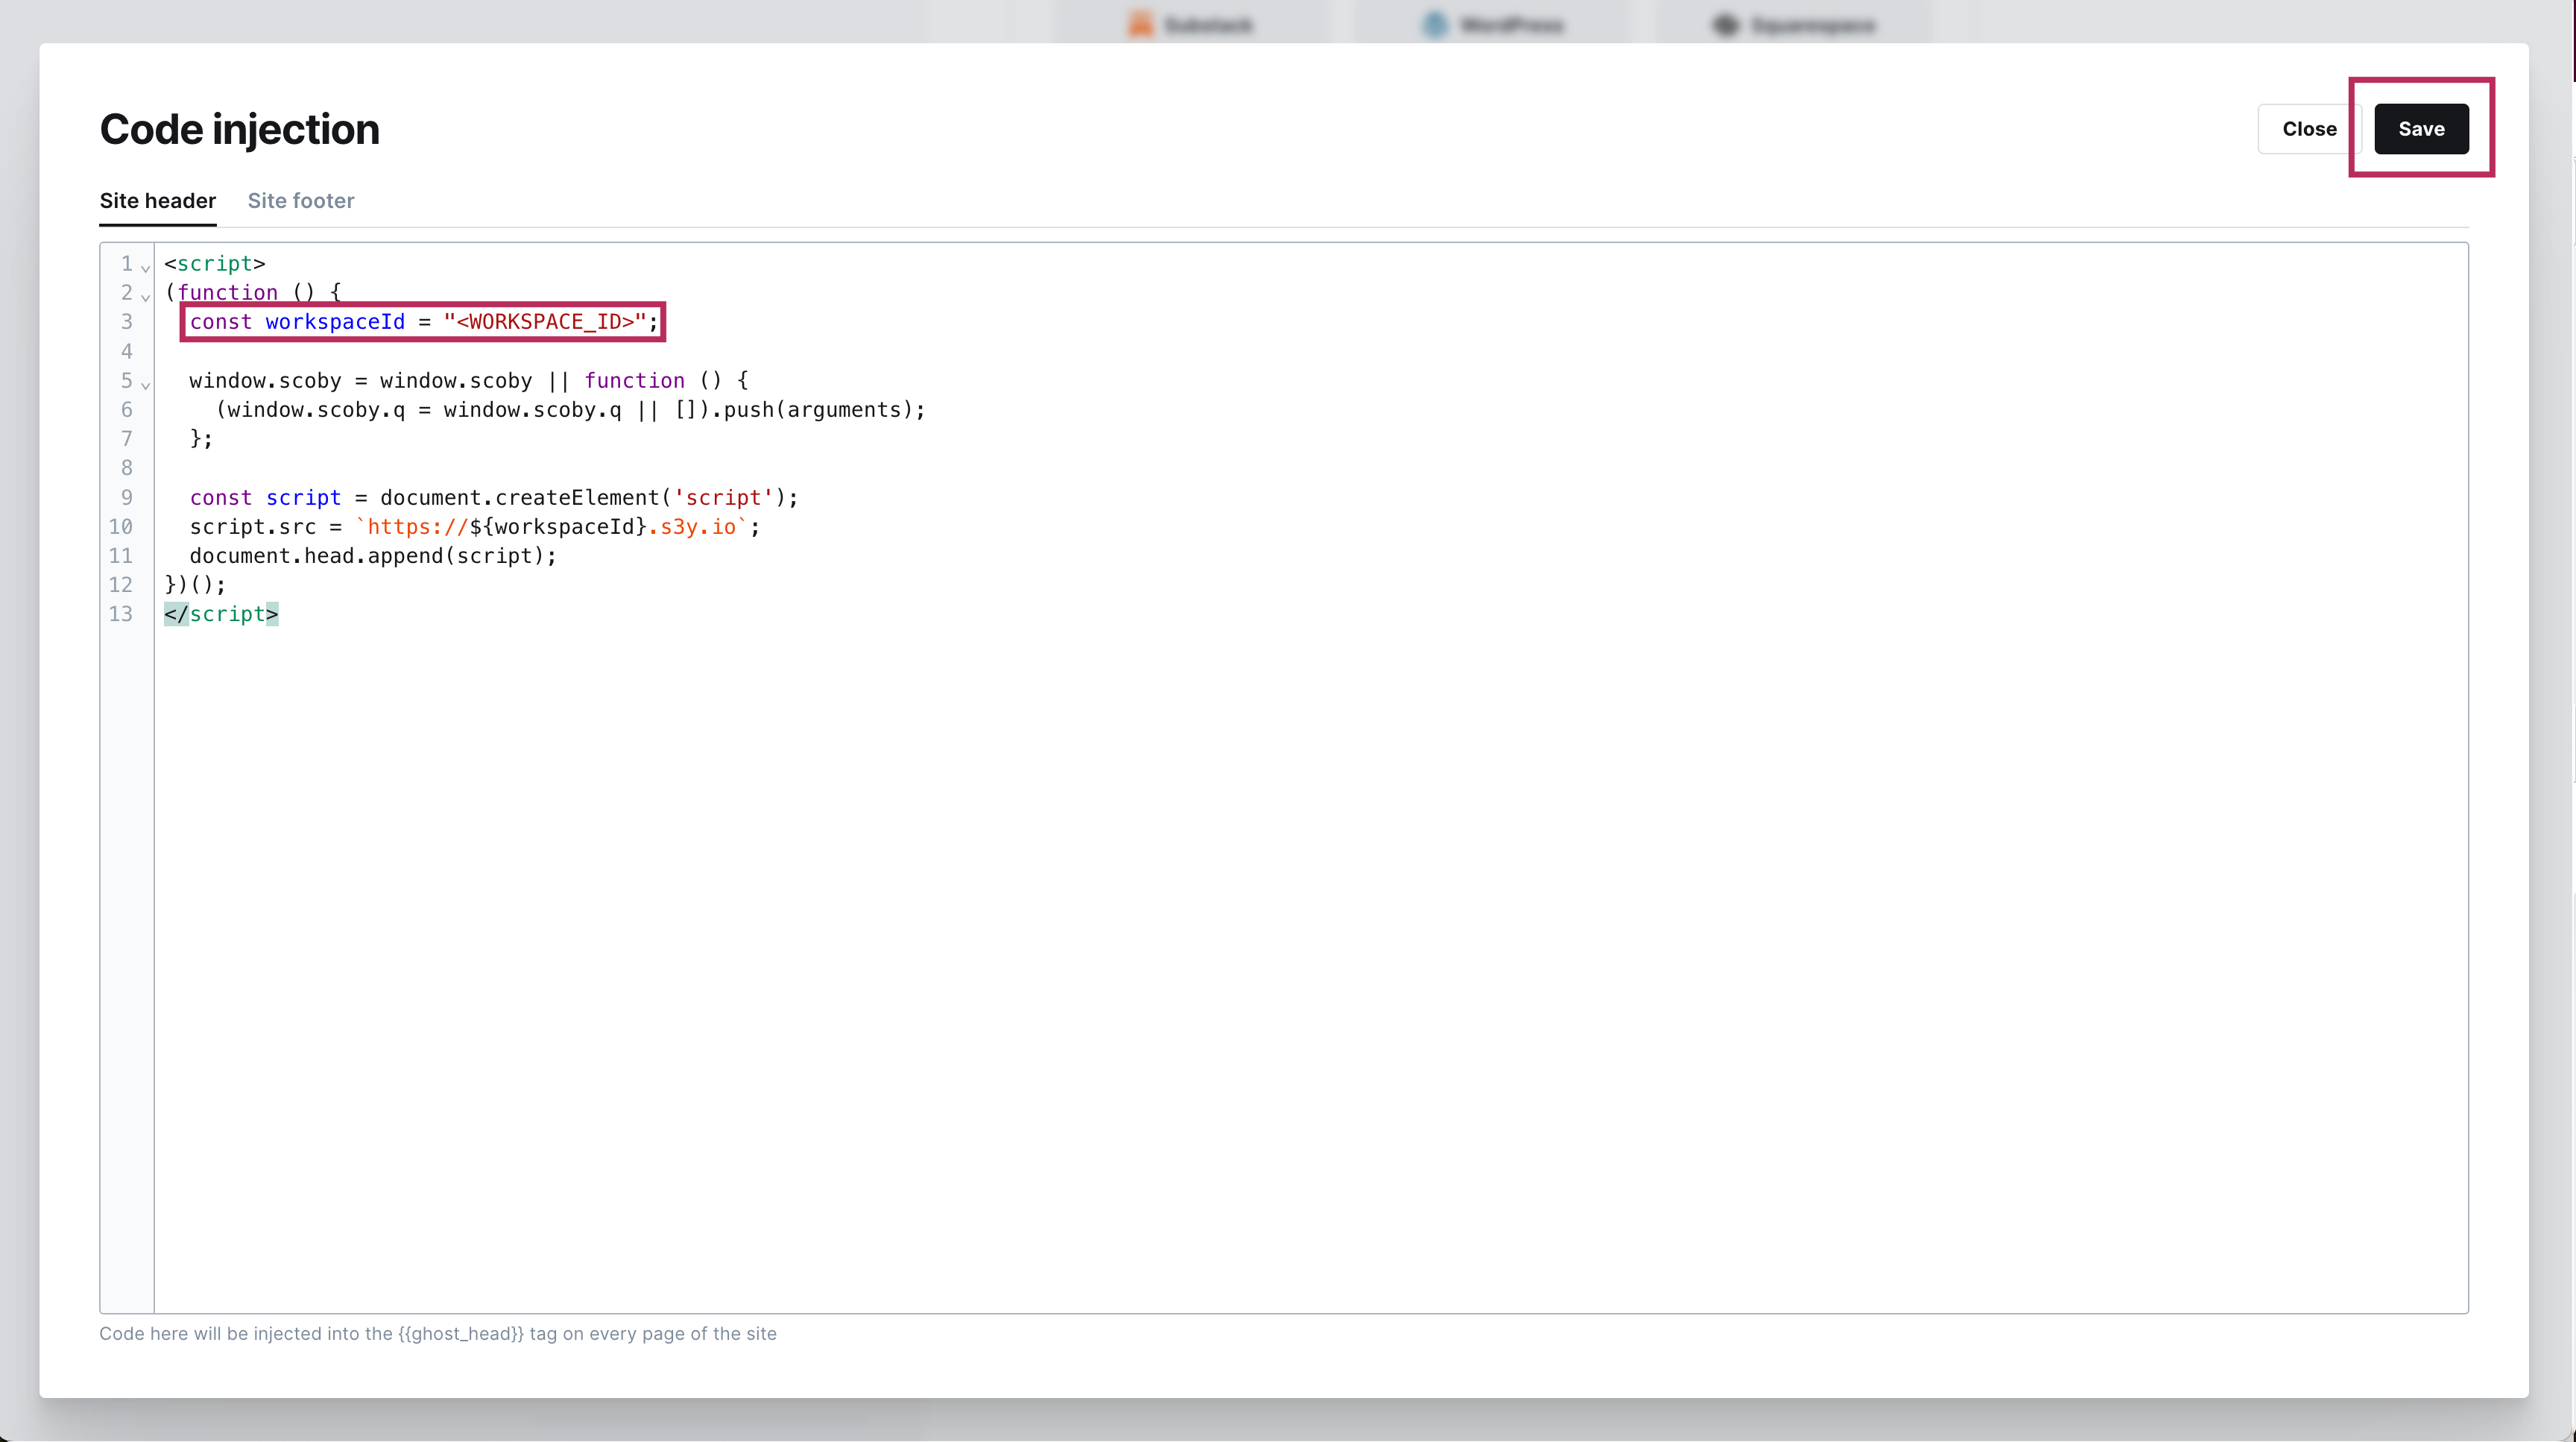Screen dimensions: 2576x1442
Task: Click the "<WORKSPACE_ID>" string in line 3
Action: point(544,322)
